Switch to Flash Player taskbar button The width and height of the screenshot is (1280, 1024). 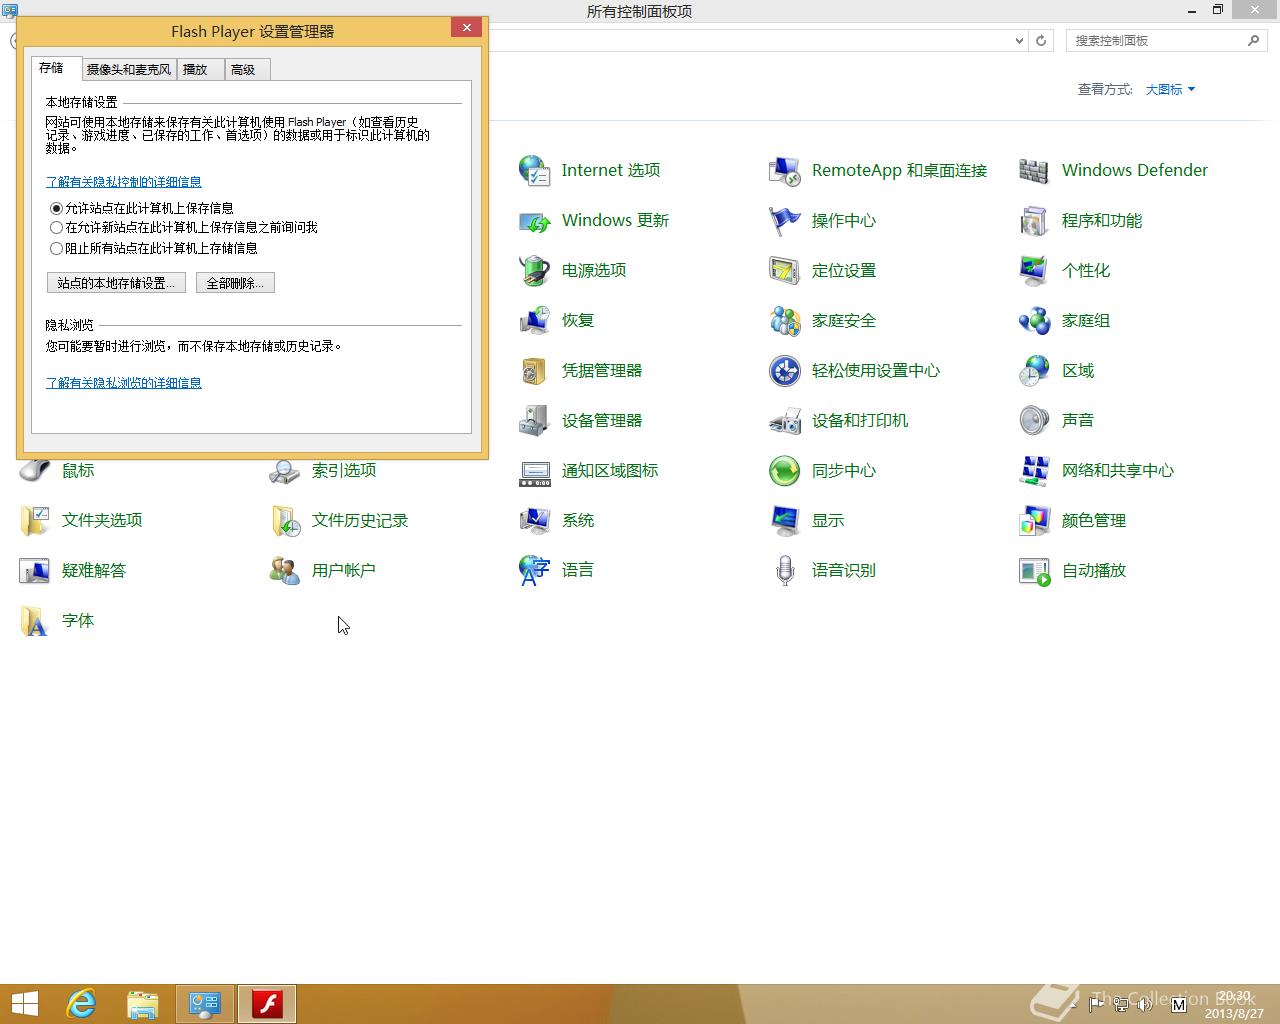pos(267,1004)
